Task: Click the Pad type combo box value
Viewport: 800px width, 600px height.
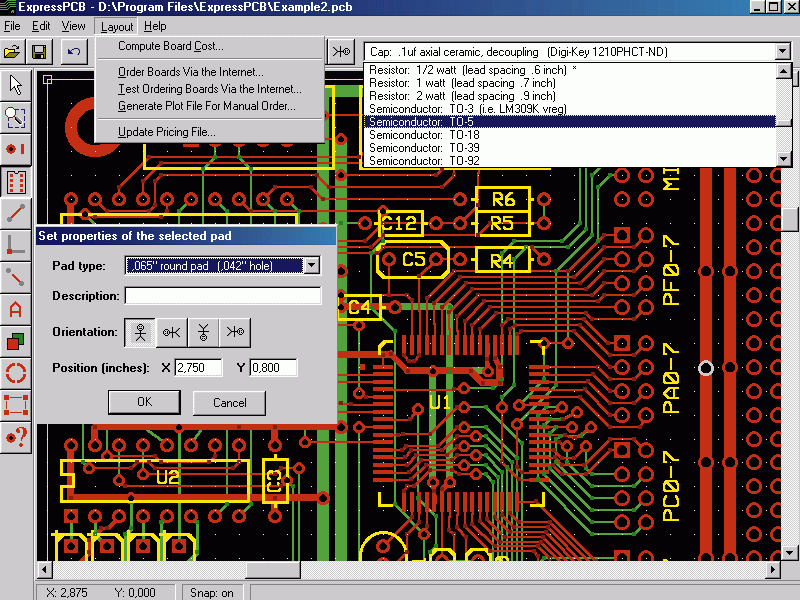Action: tap(214, 265)
